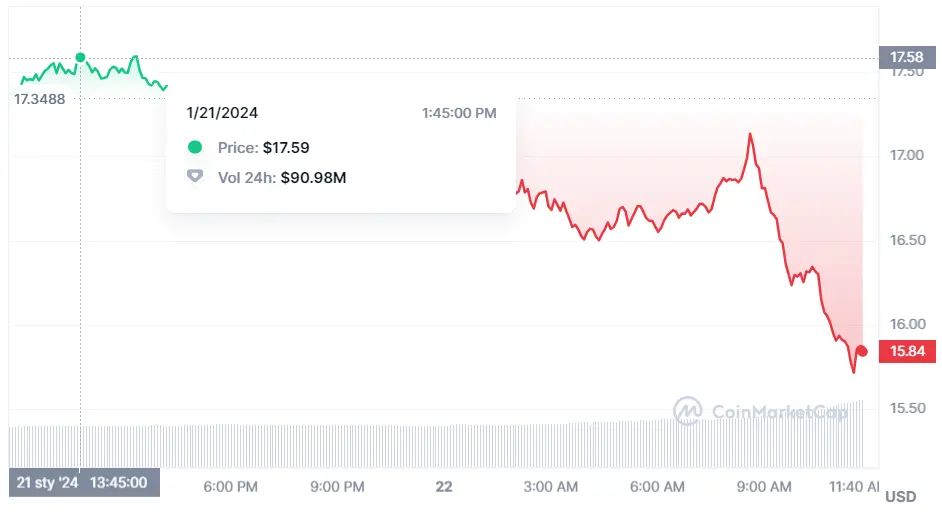Click the 9:00 PM time axis label

tap(338, 487)
